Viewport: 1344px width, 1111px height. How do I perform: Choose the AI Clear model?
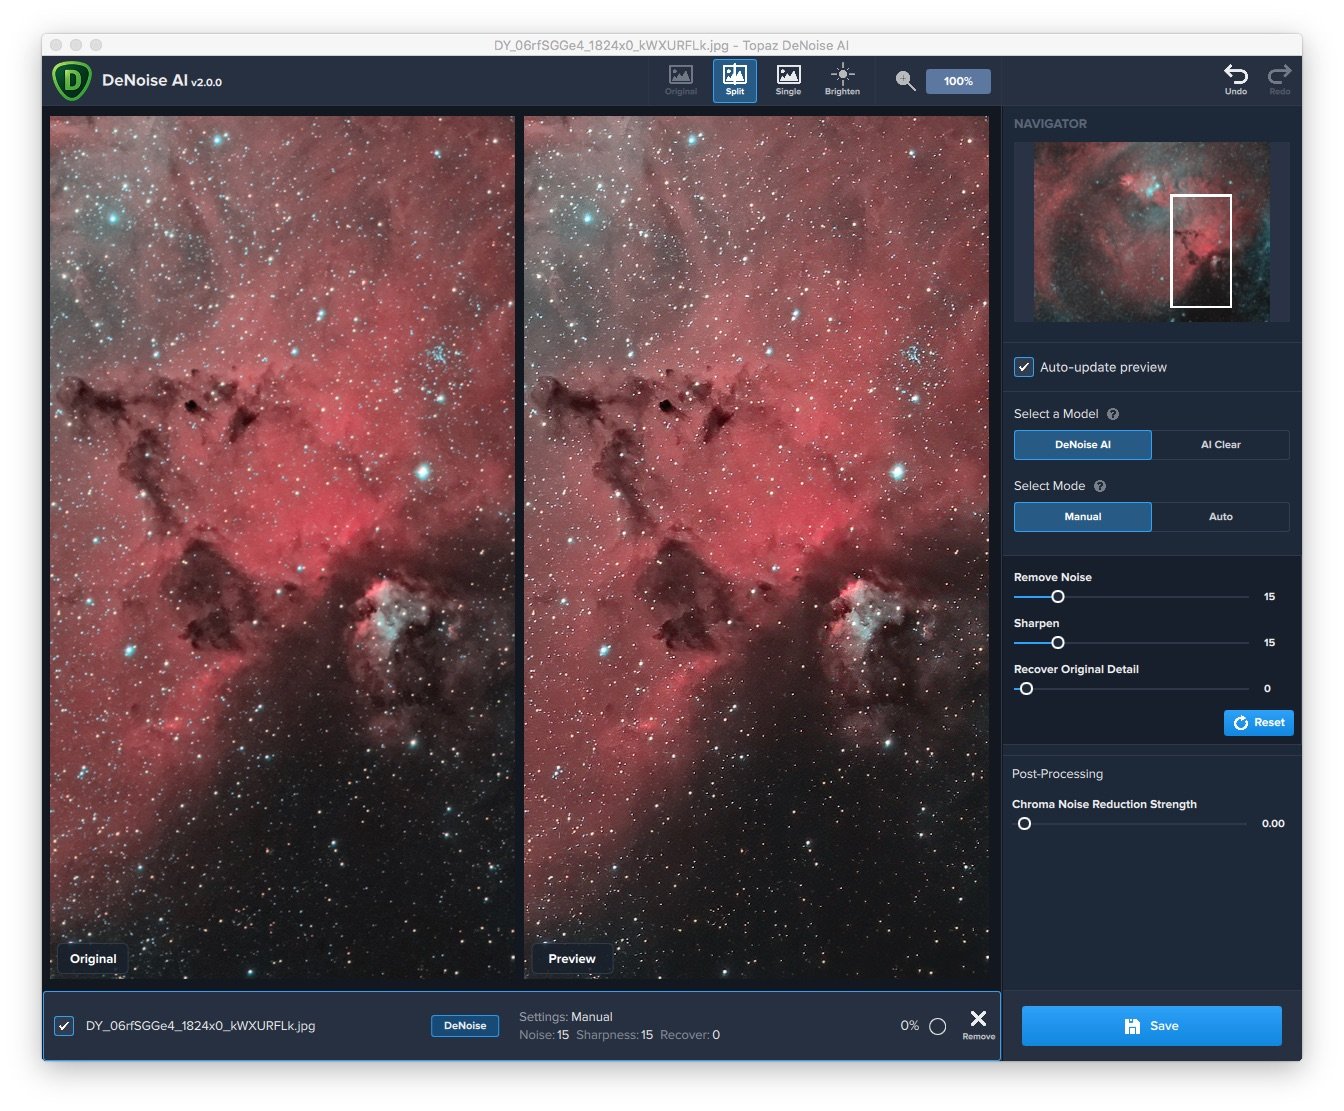(1221, 445)
